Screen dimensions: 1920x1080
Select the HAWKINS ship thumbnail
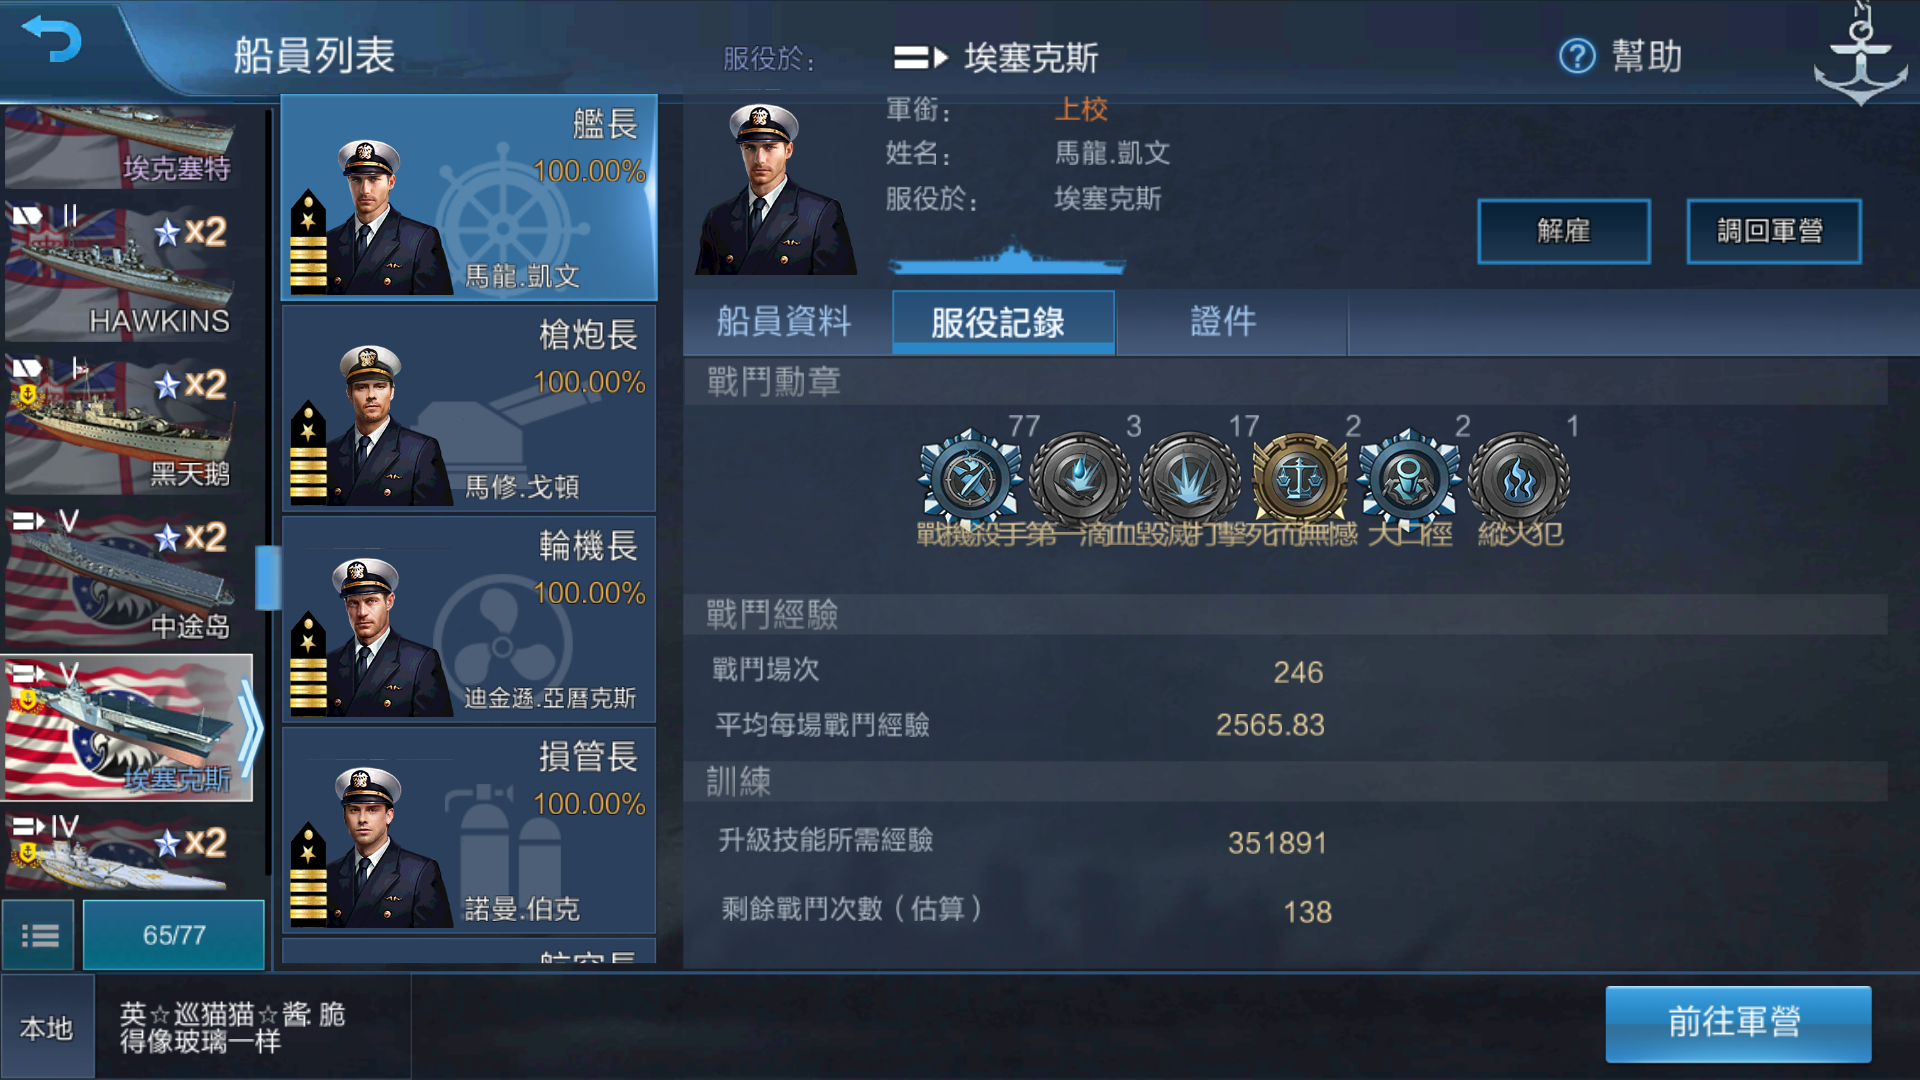click(122, 271)
